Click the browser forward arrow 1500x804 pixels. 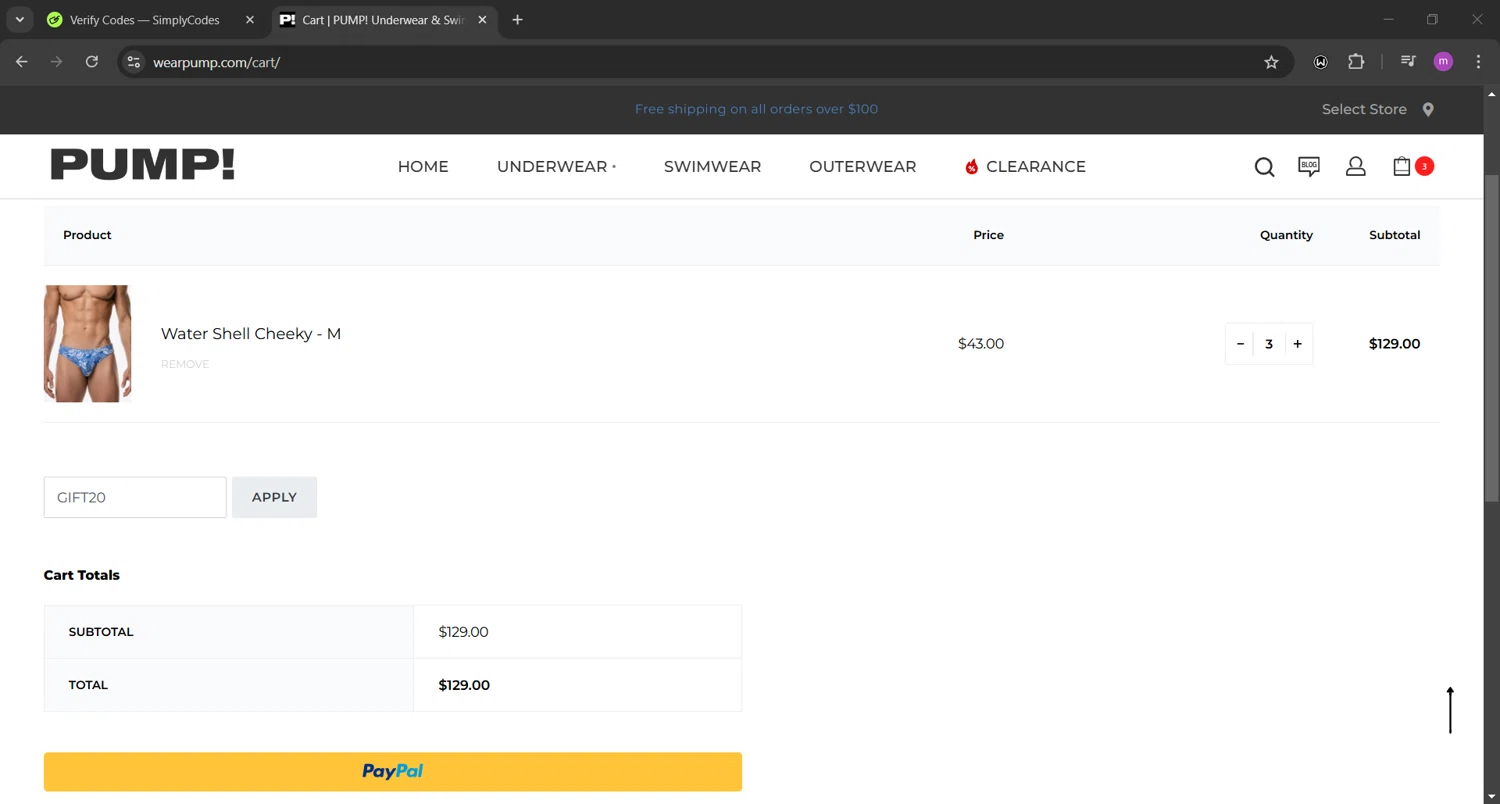pyautogui.click(x=57, y=62)
